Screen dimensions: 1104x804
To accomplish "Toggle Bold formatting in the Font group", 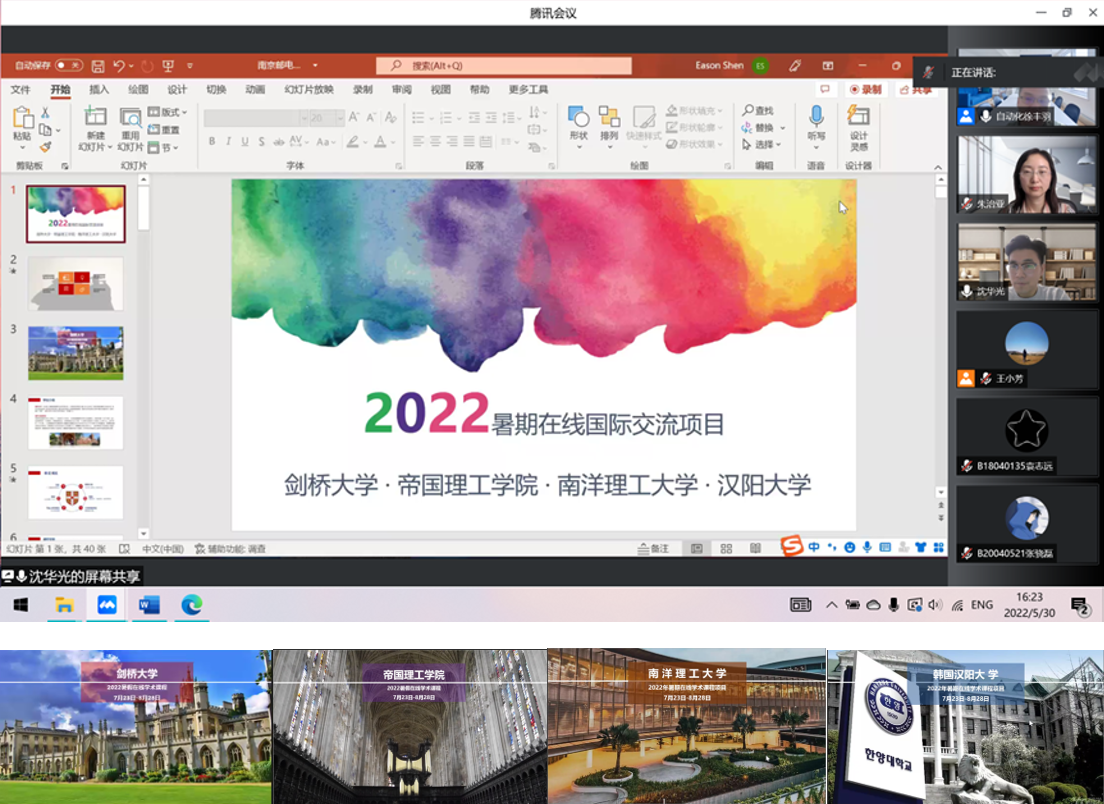I will coord(212,141).
